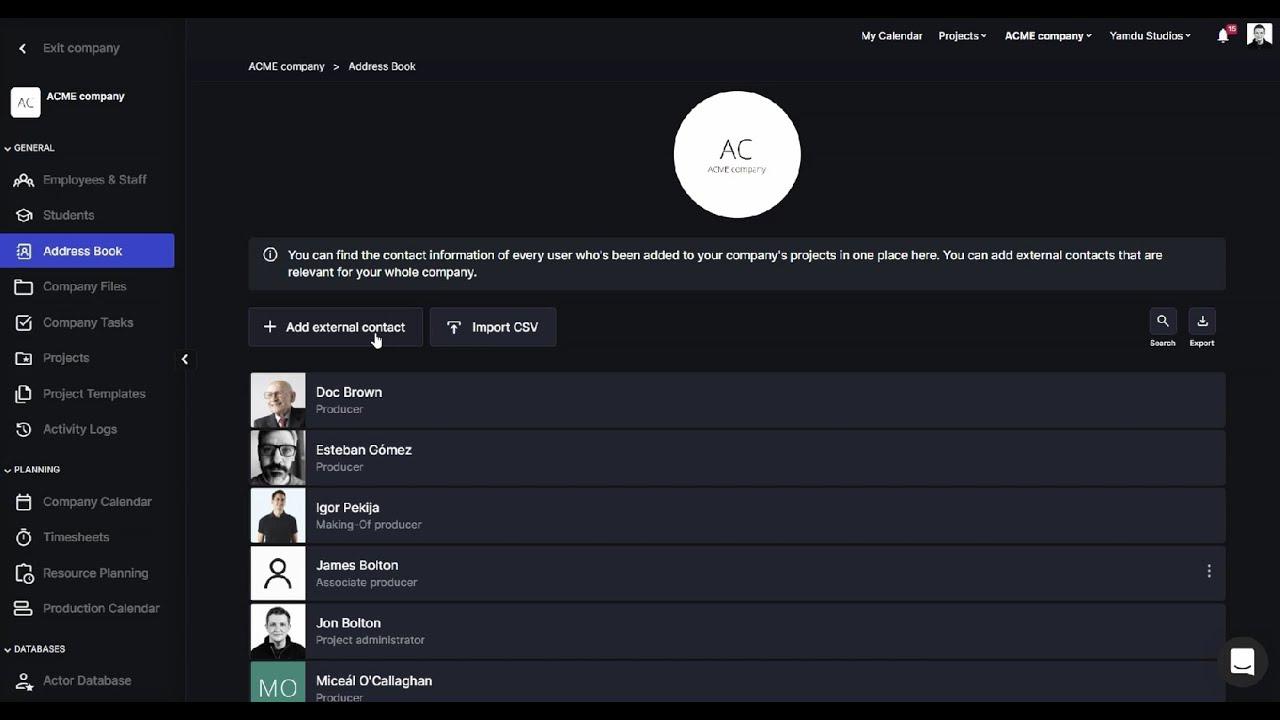This screenshot has height=720, width=1280.
Task: Click the Exit company back arrow icon
Action: (23, 48)
